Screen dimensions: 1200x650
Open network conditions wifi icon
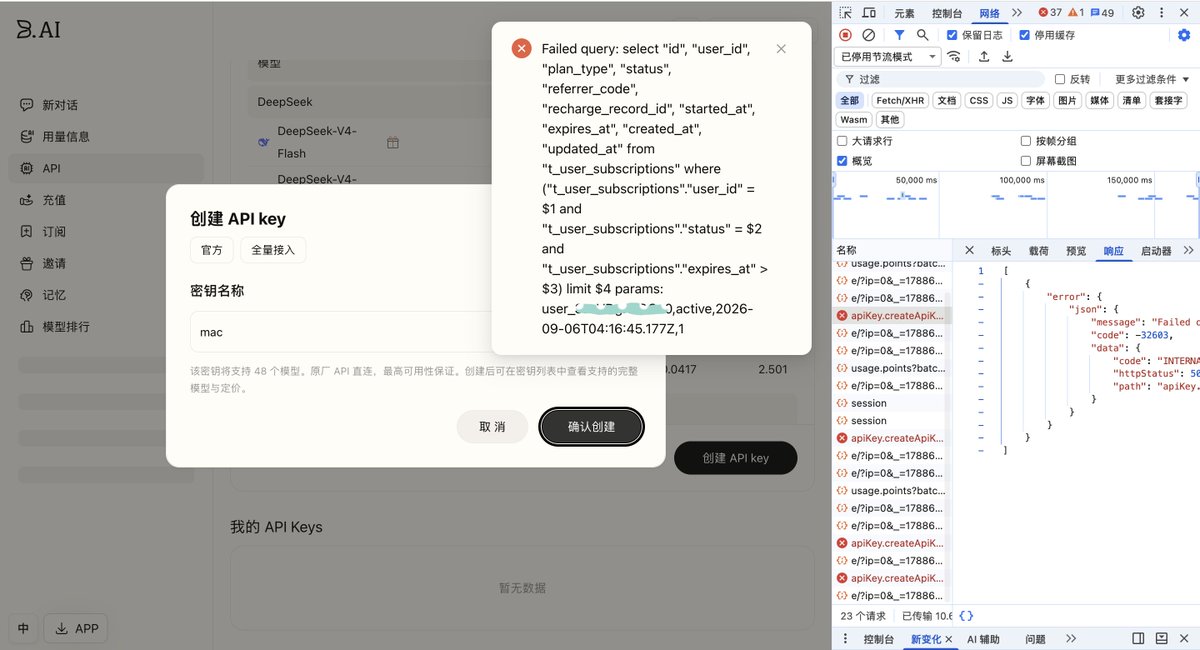(x=954, y=57)
